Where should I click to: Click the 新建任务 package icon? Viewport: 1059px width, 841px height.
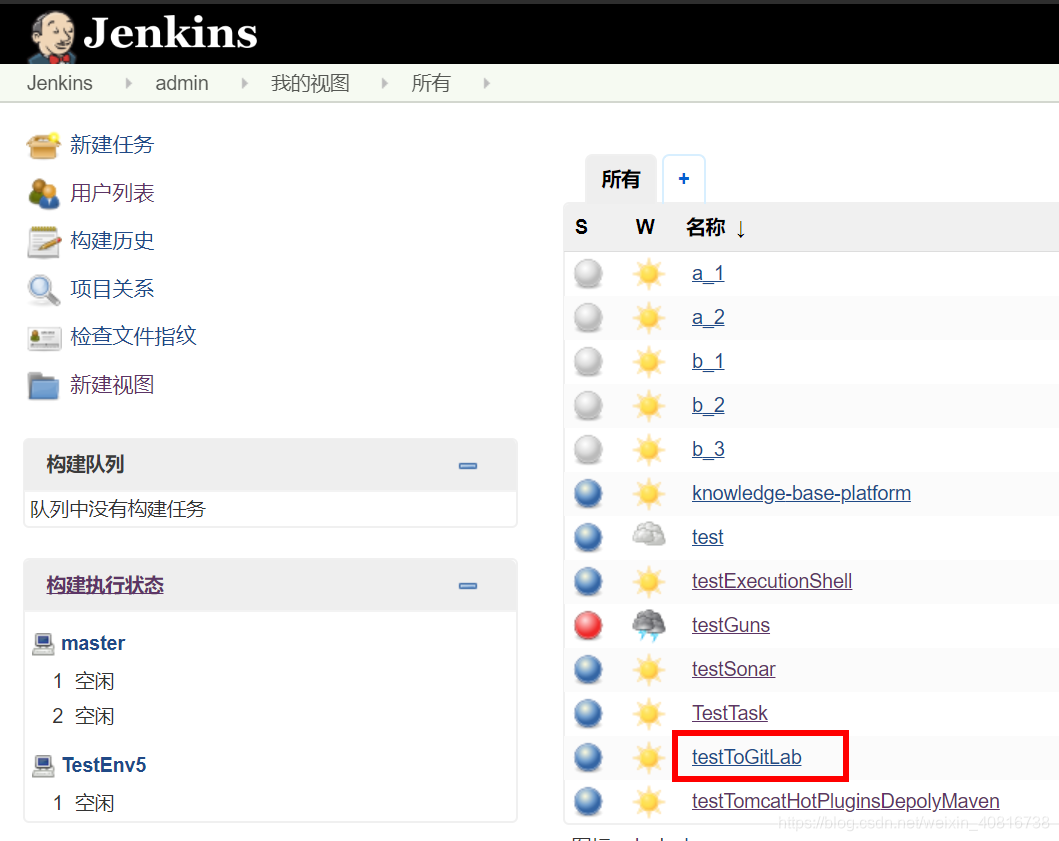pos(44,145)
